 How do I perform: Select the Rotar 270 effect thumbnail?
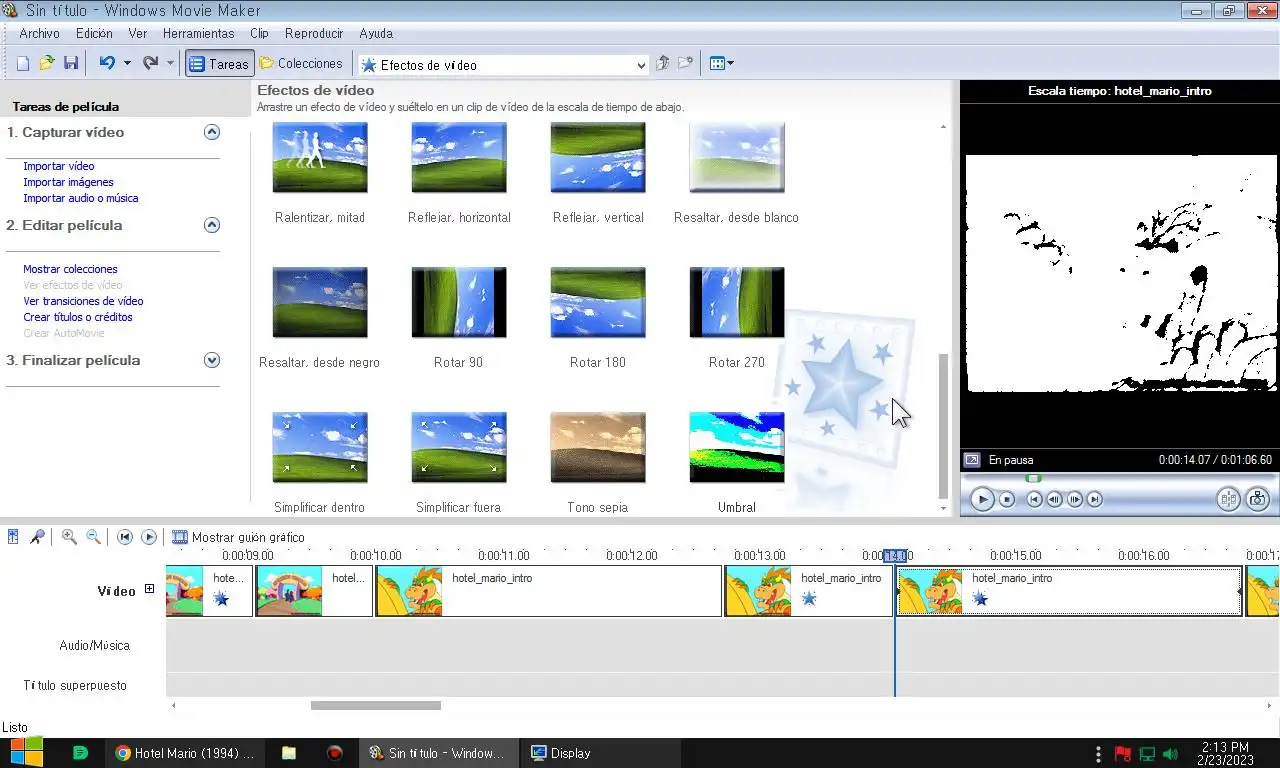click(737, 302)
